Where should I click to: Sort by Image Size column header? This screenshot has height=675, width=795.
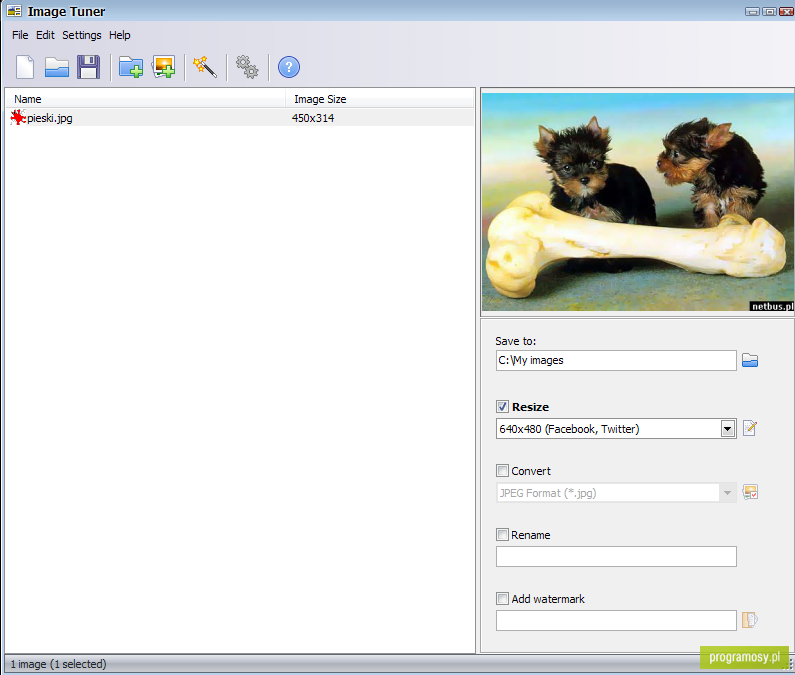380,99
